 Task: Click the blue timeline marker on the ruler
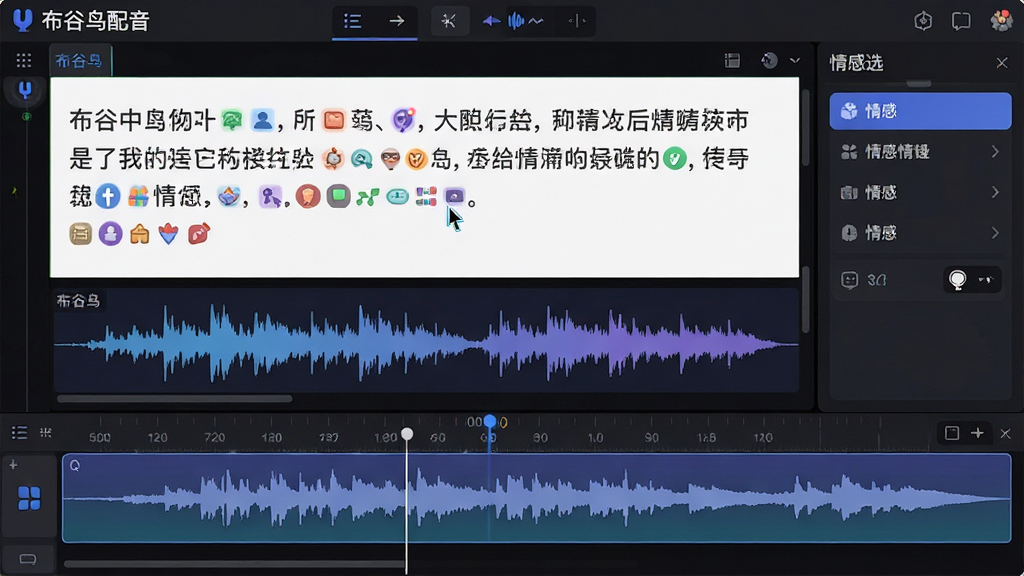pos(490,422)
